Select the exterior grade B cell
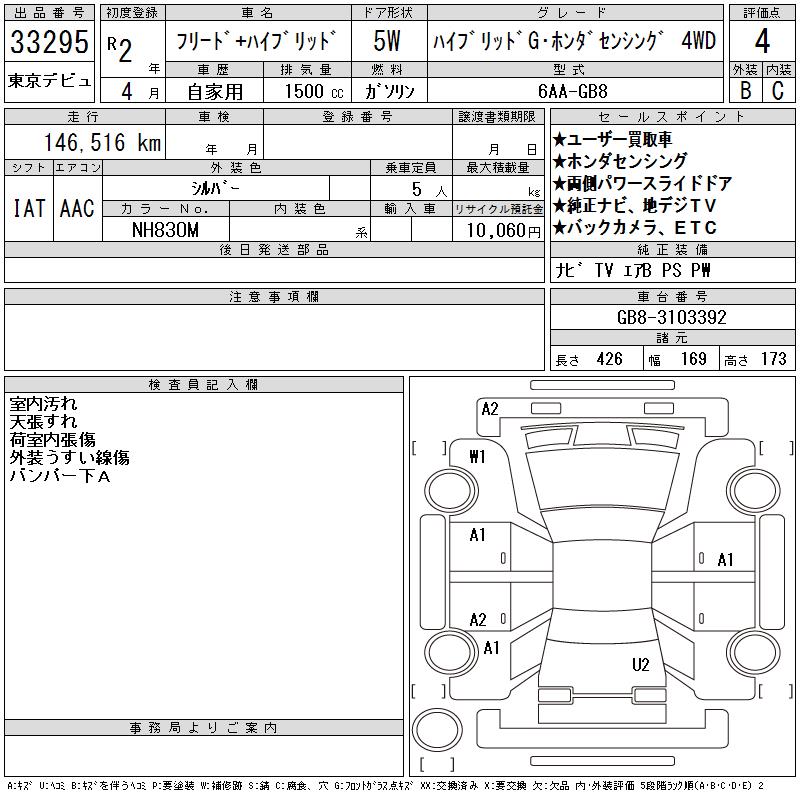 (745, 90)
